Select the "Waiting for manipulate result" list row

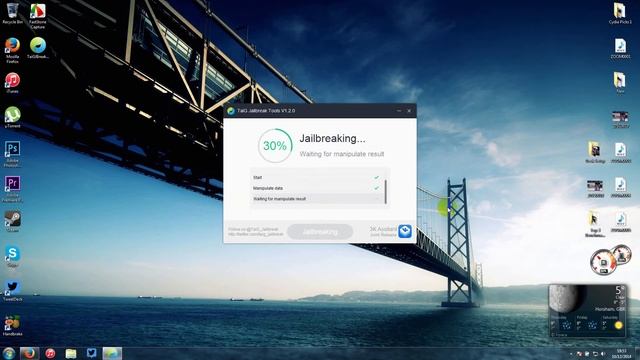tap(316, 199)
